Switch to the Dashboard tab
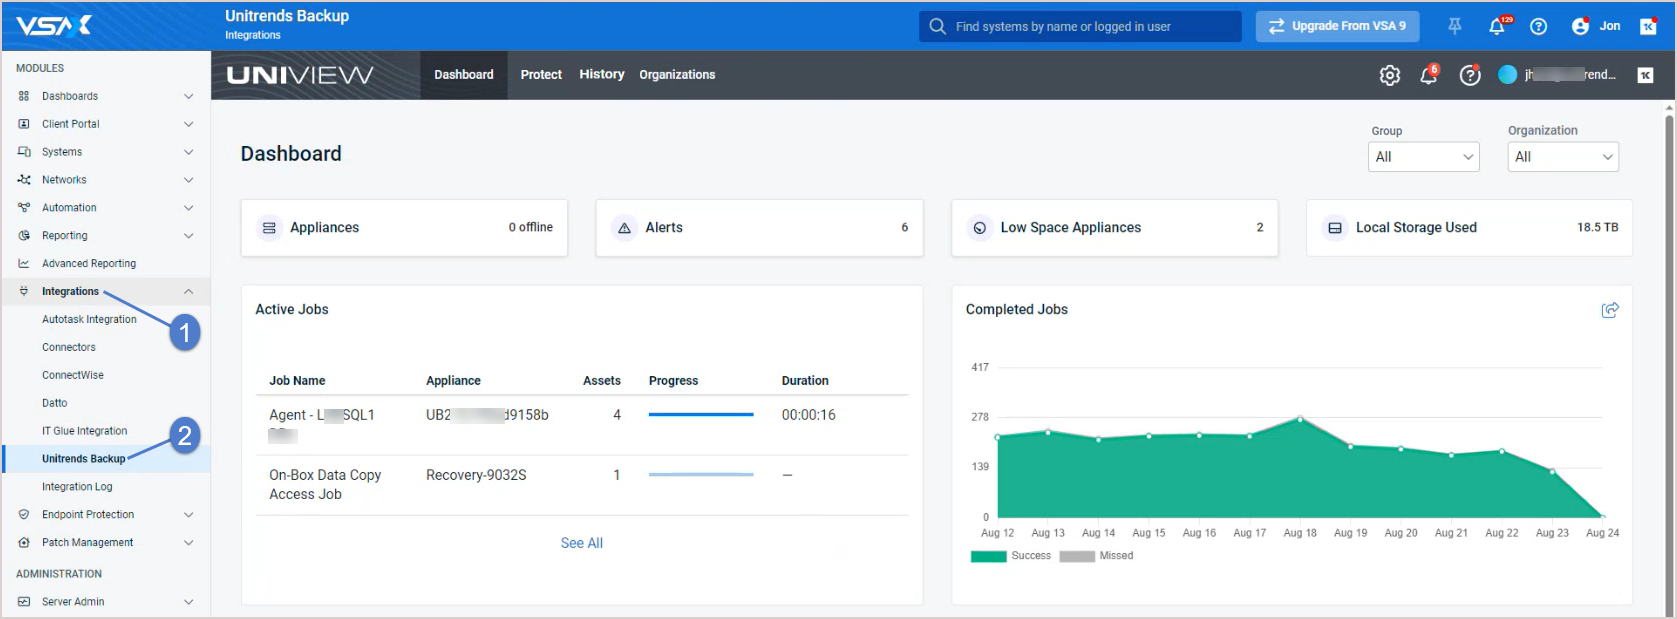The image size is (1677, 619). 464,75
